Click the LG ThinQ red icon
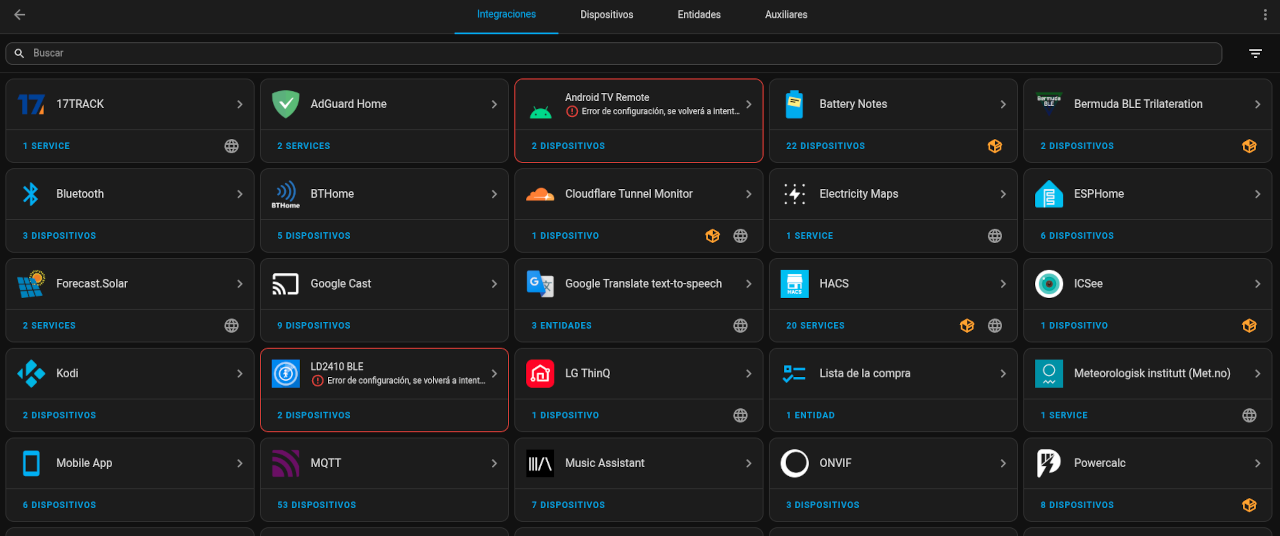The width and height of the screenshot is (1280, 536). click(x=540, y=374)
